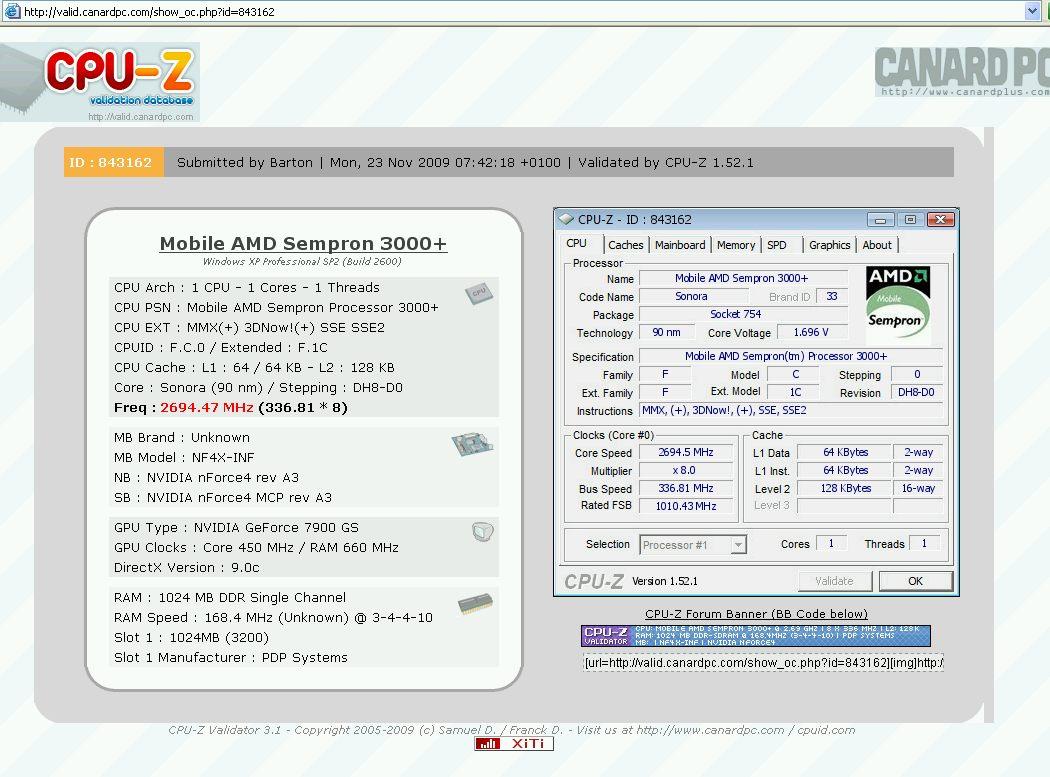Click the L1 Data value 64 KBytes
1050x777 pixels.
[x=845, y=452]
